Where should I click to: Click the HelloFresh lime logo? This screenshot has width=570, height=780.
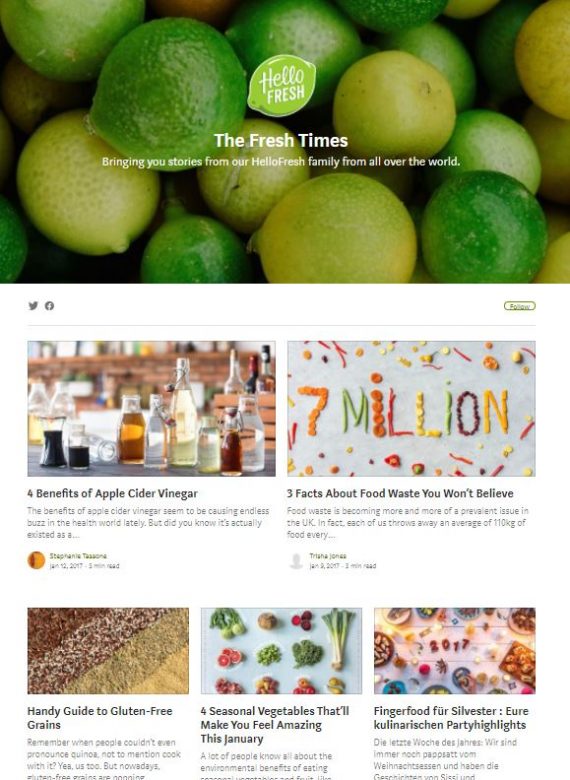pyautogui.click(x=282, y=85)
